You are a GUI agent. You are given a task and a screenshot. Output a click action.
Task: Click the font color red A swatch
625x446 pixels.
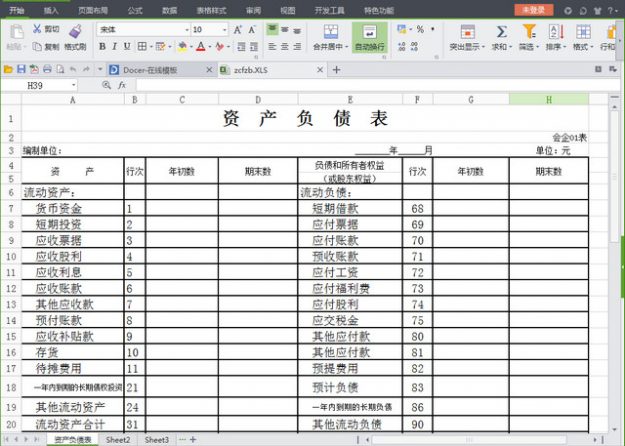[201, 46]
